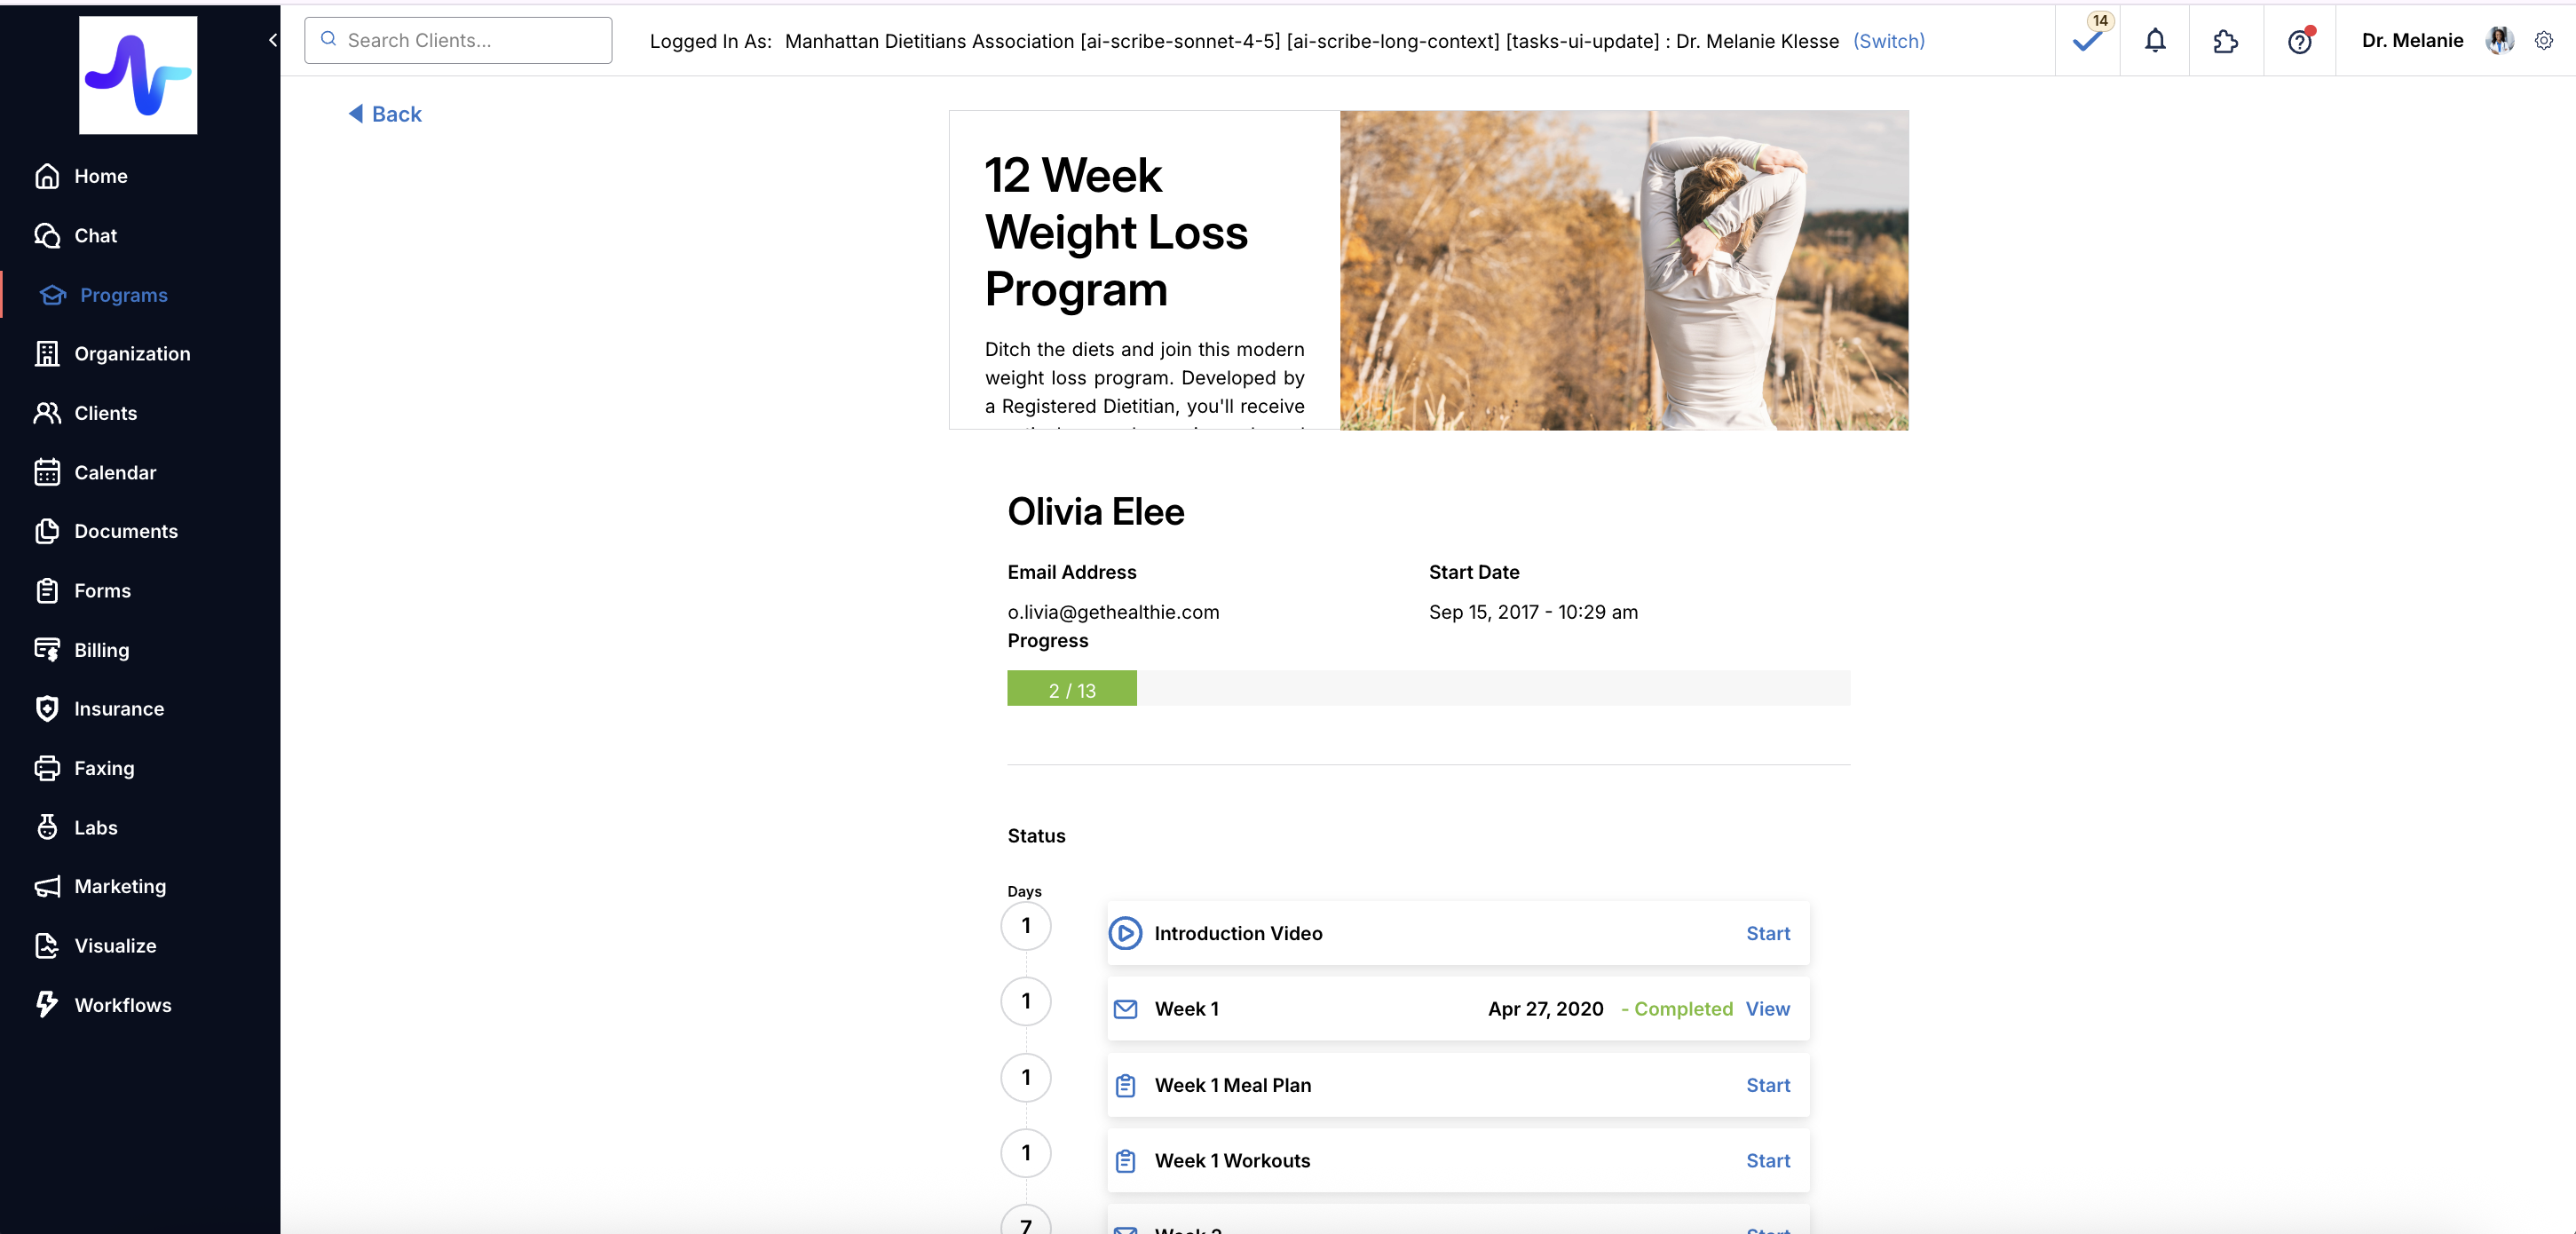
Task: Navigate to Billing in the sidebar
Action: point(101,650)
